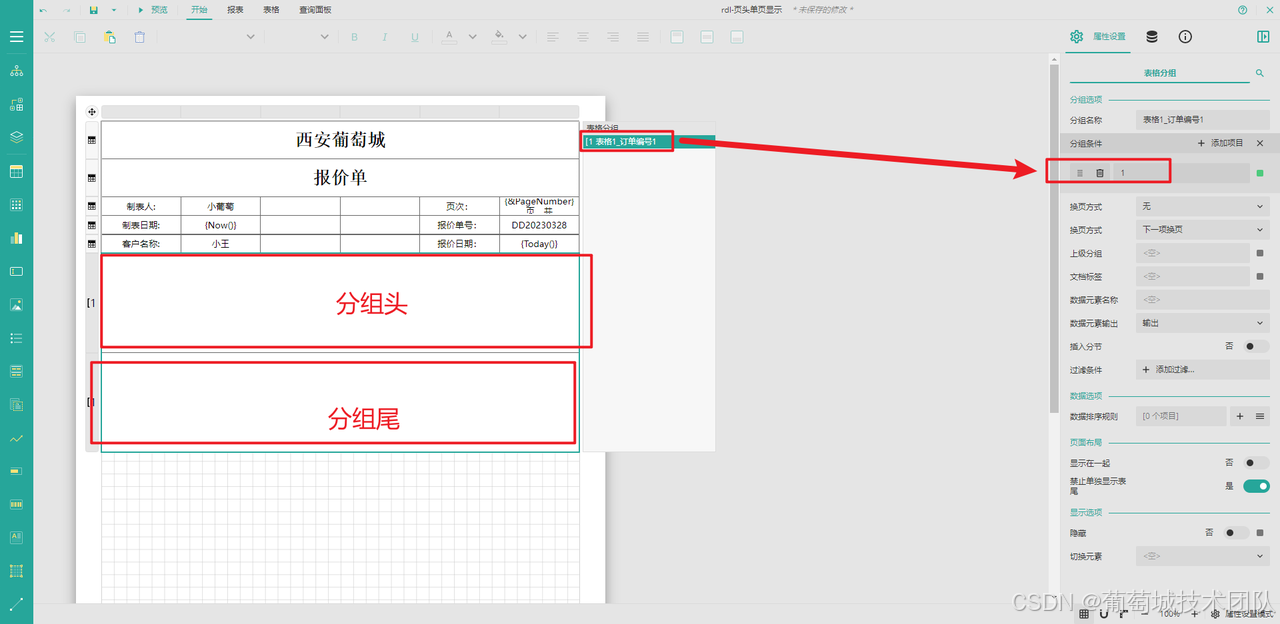Click green square beside group condition

[x=1260, y=173]
